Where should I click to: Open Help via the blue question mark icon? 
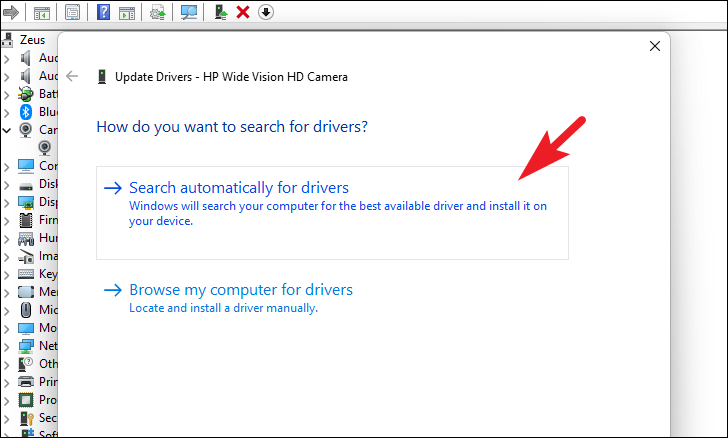click(103, 12)
